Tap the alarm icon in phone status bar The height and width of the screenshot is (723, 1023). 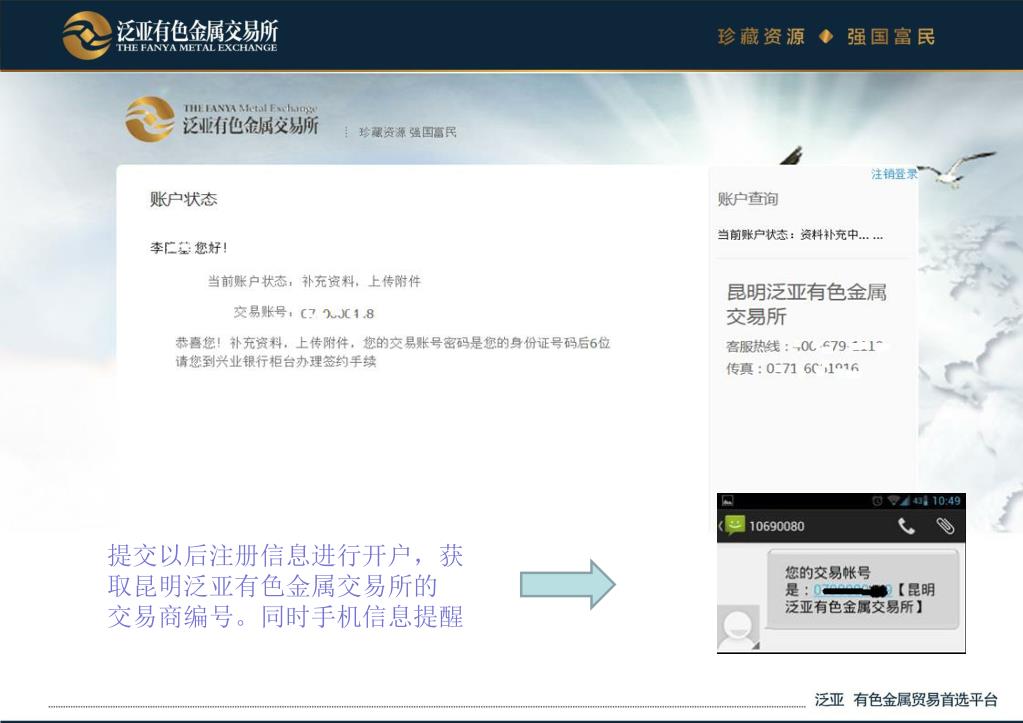(x=878, y=501)
